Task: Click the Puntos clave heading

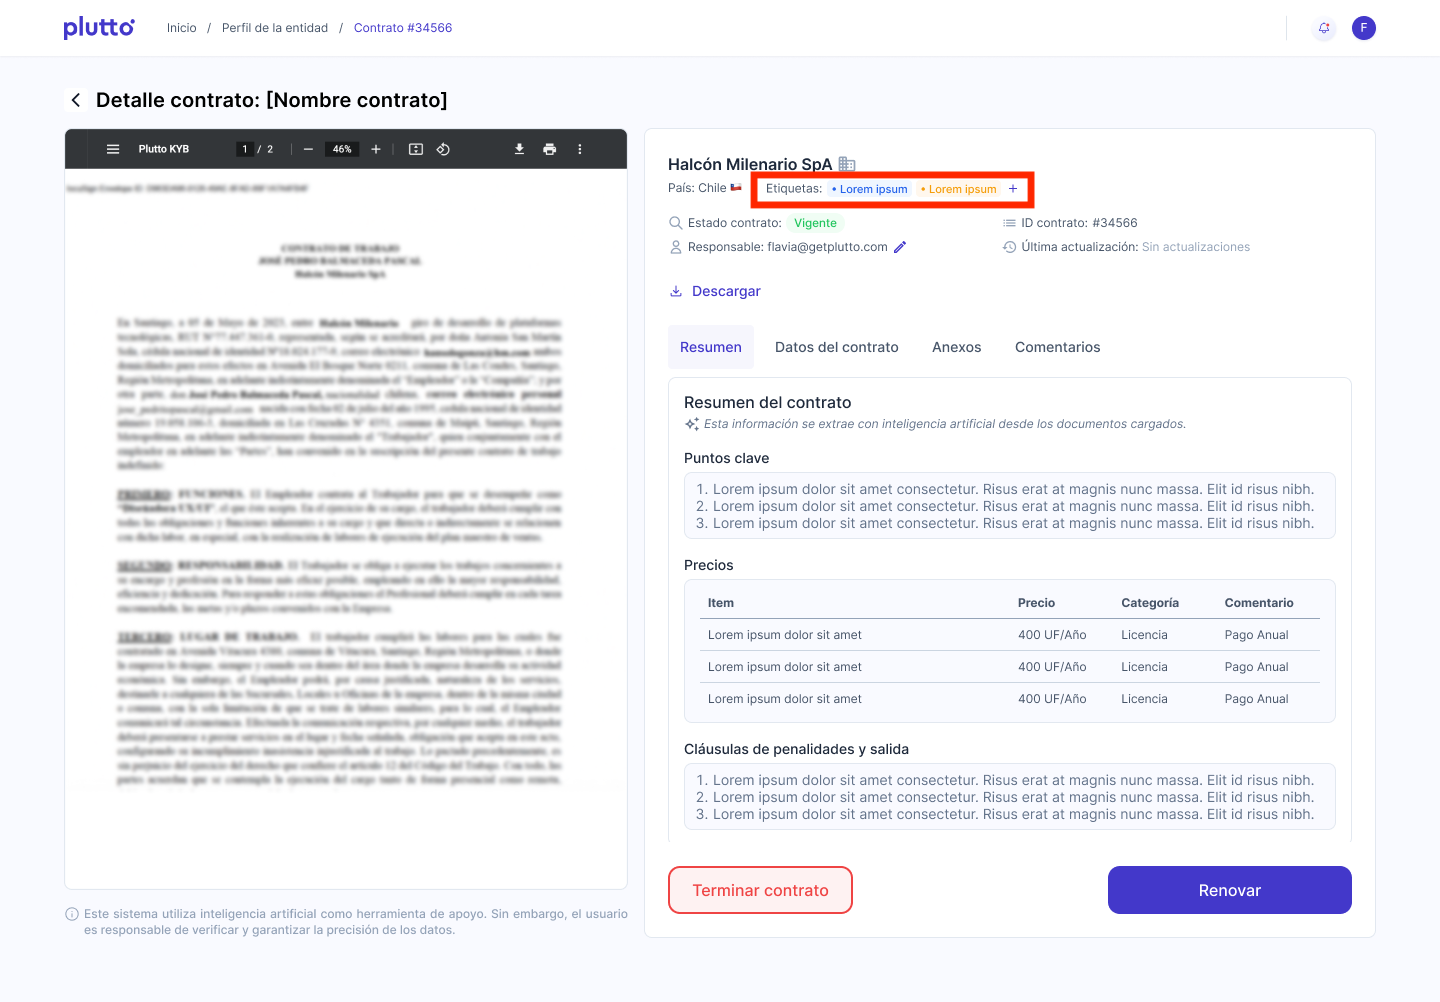Action: 727,458
